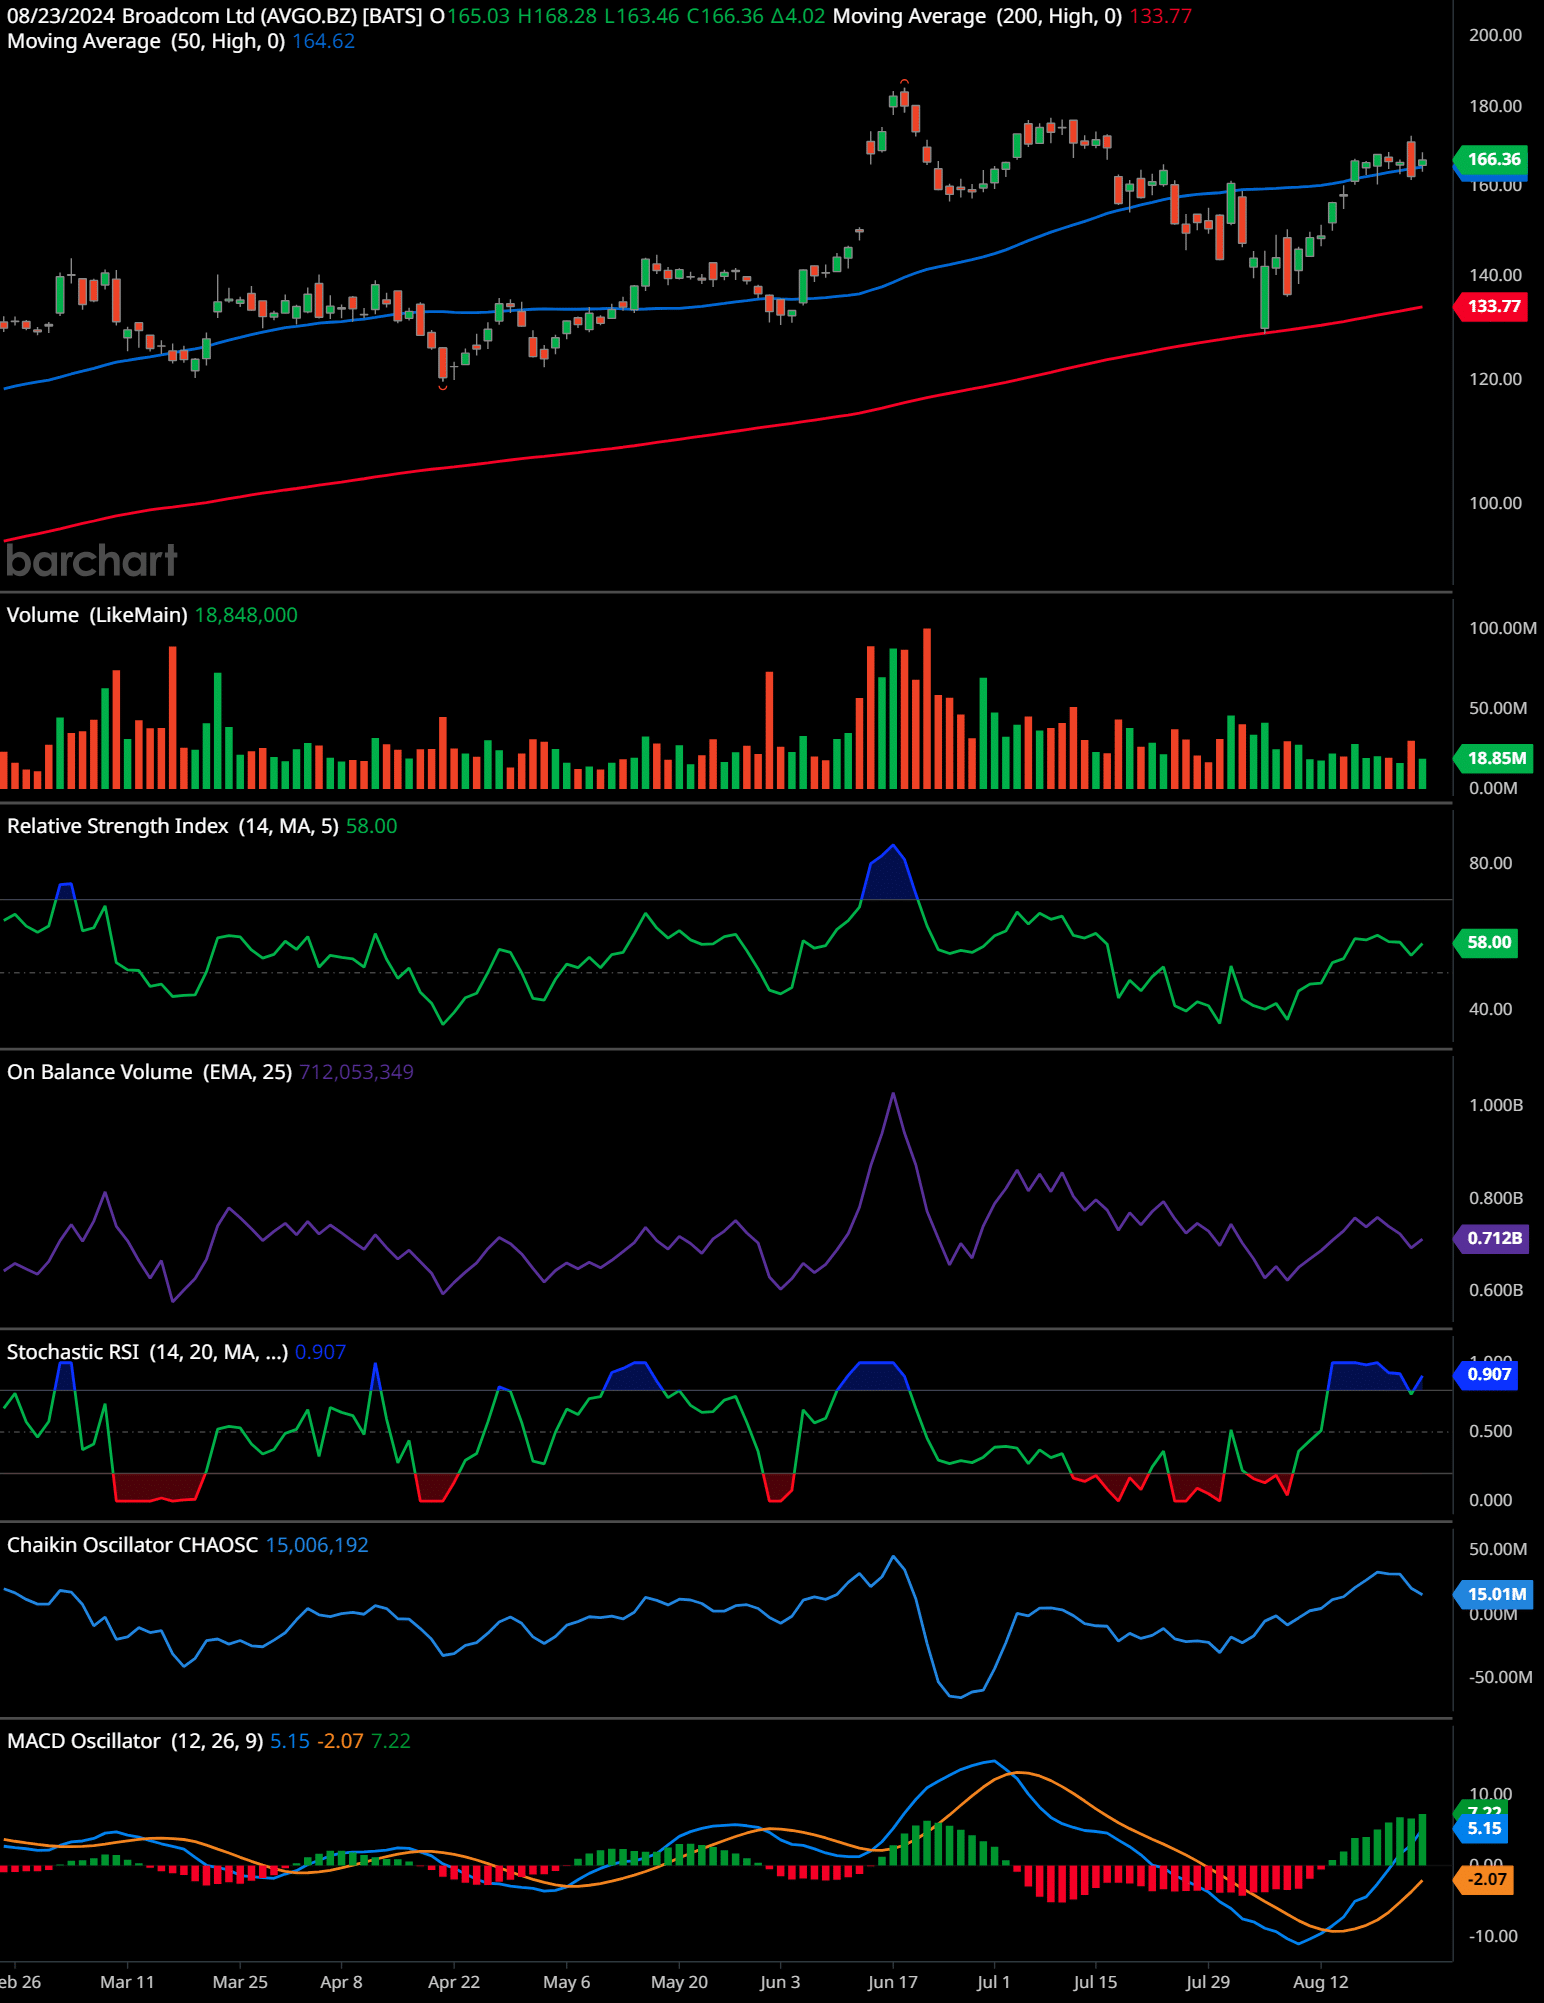Click the 80.00 RSI axis label
1544x2003 pixels.
1490,863
